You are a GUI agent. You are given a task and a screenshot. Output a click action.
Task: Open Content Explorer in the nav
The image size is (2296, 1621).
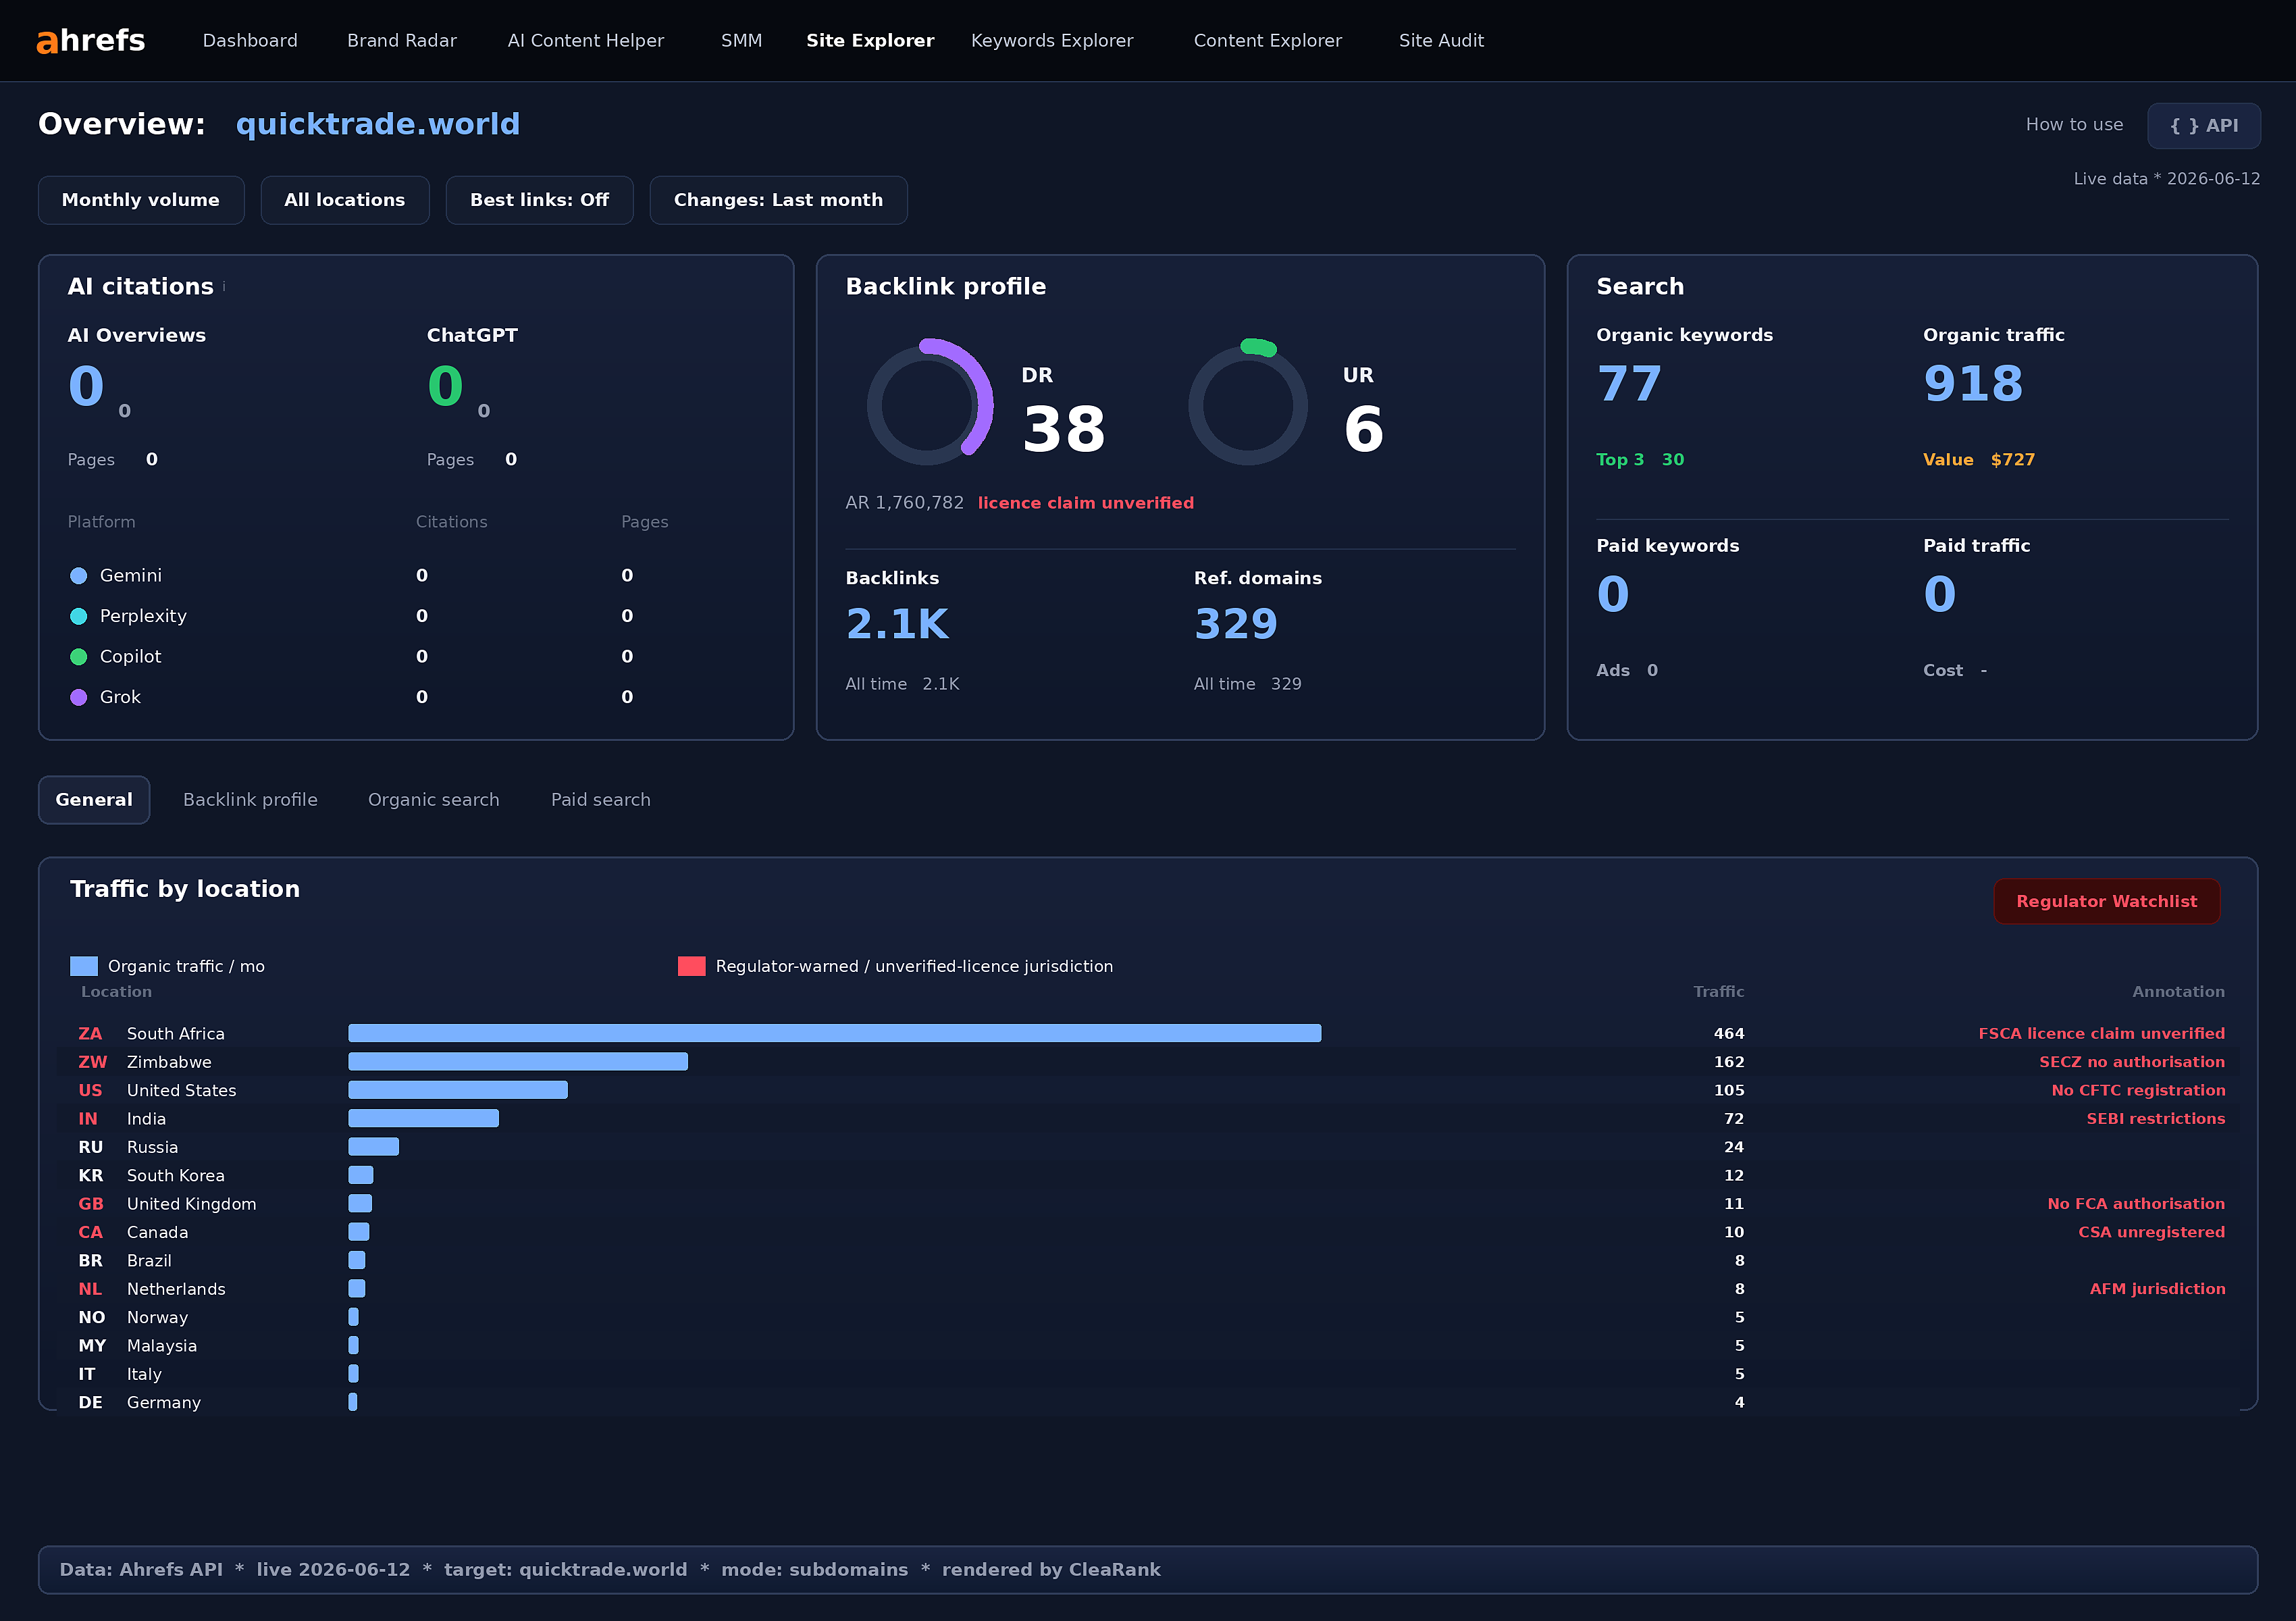tap(1268, 41)
